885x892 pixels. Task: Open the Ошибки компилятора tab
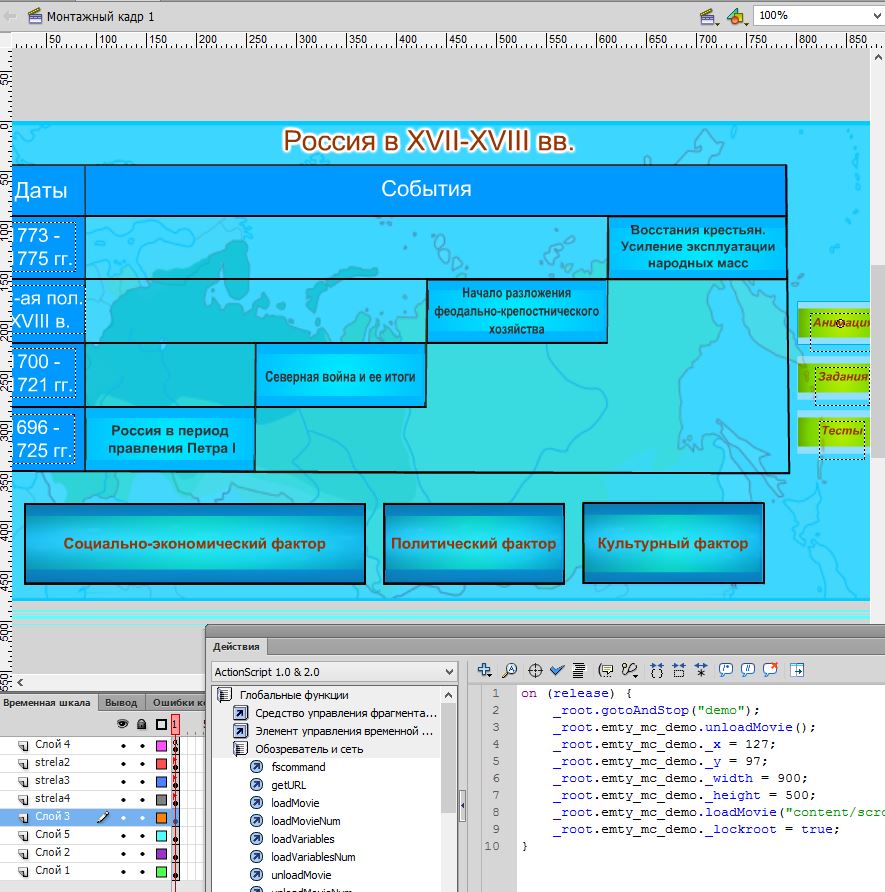point(176,703)
